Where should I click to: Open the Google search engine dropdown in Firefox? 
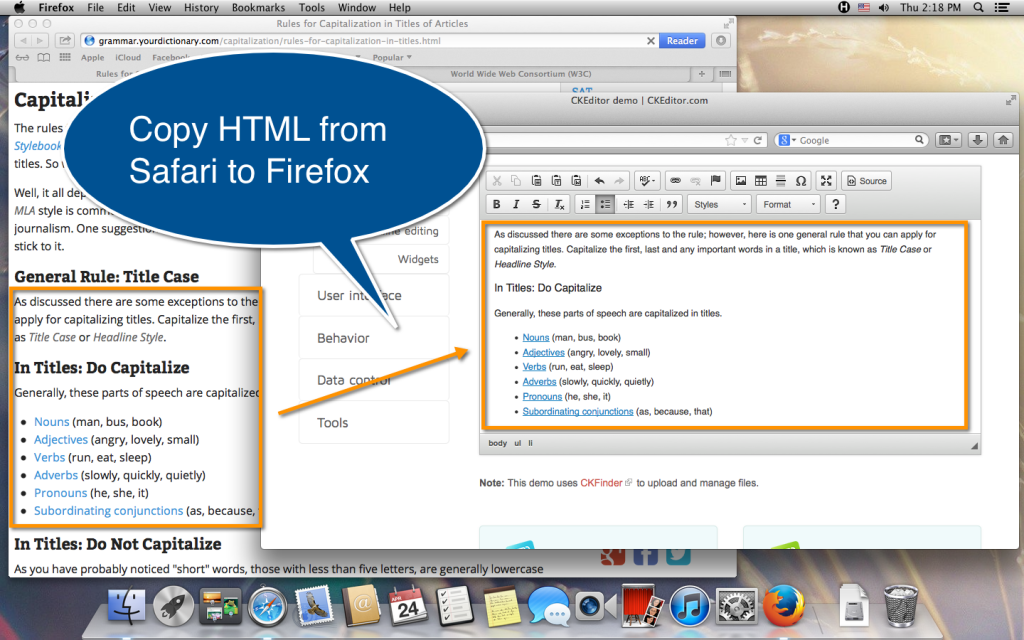[x=788, y=140]
